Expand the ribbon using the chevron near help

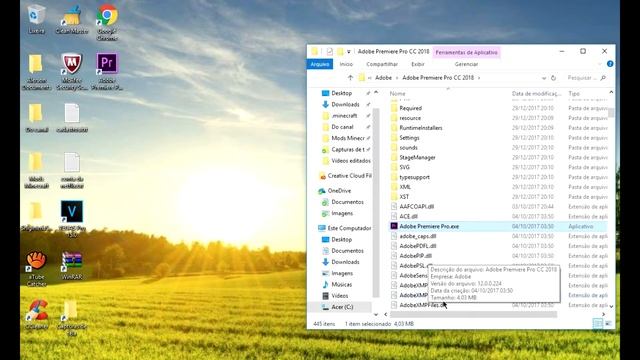tap(600, 64)
